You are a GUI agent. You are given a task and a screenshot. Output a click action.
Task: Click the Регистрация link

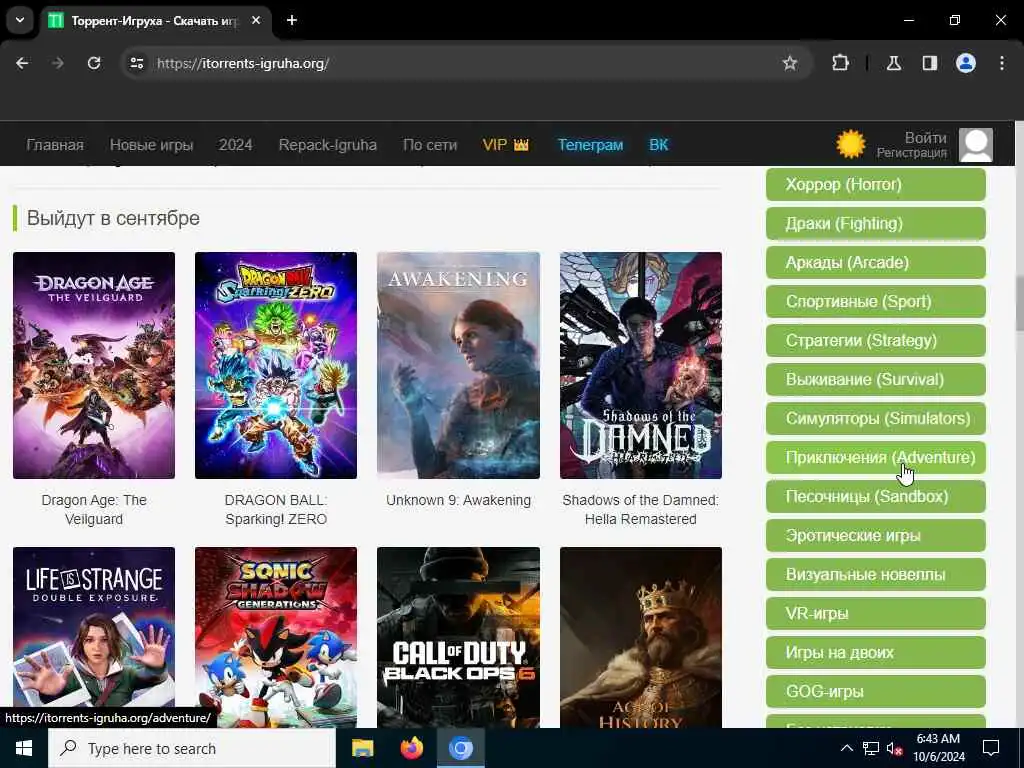(x=912, y=153)
